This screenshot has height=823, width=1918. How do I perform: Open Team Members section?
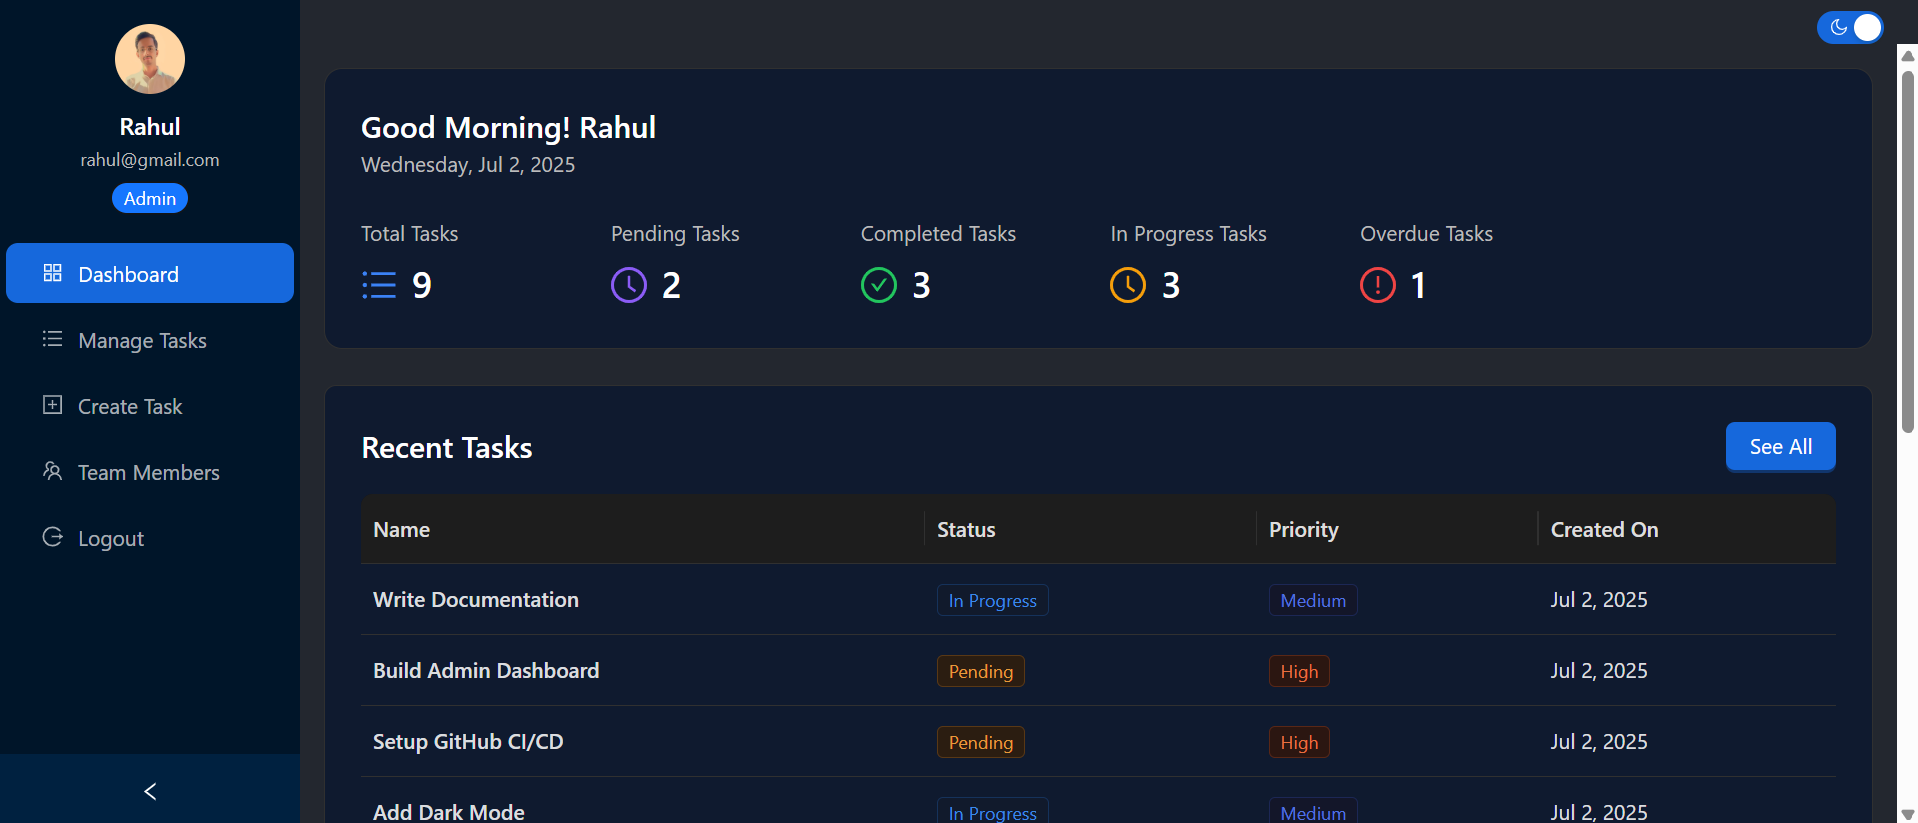click(150, 472)
